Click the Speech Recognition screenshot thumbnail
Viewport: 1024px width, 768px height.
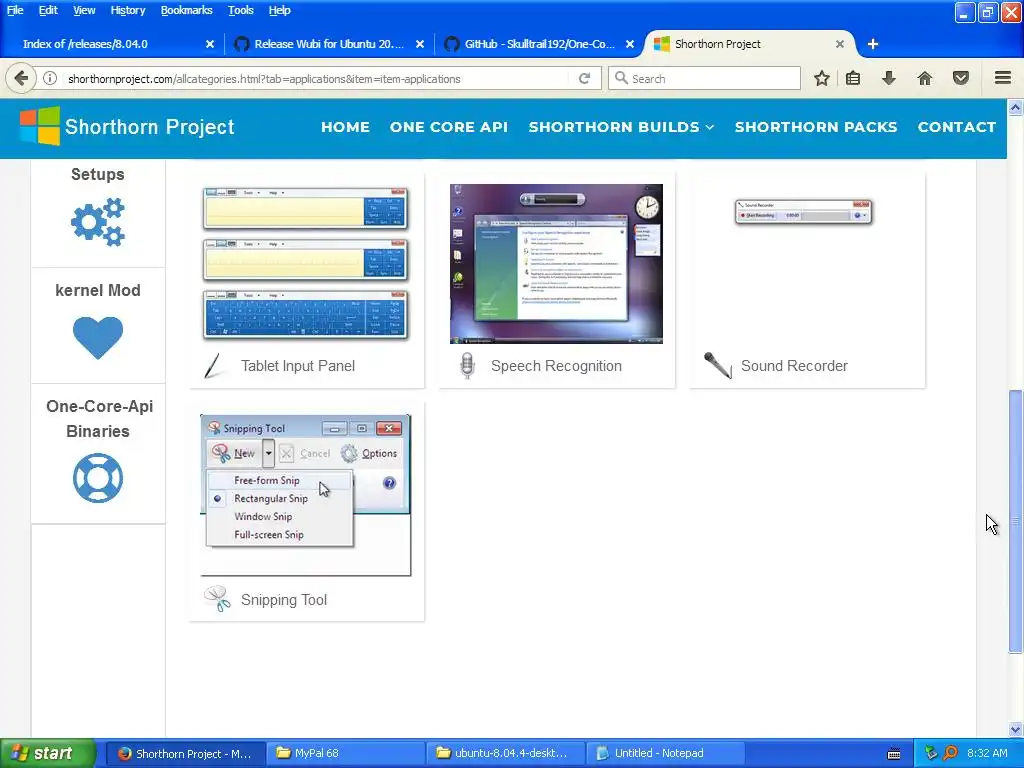click(556, 264)
